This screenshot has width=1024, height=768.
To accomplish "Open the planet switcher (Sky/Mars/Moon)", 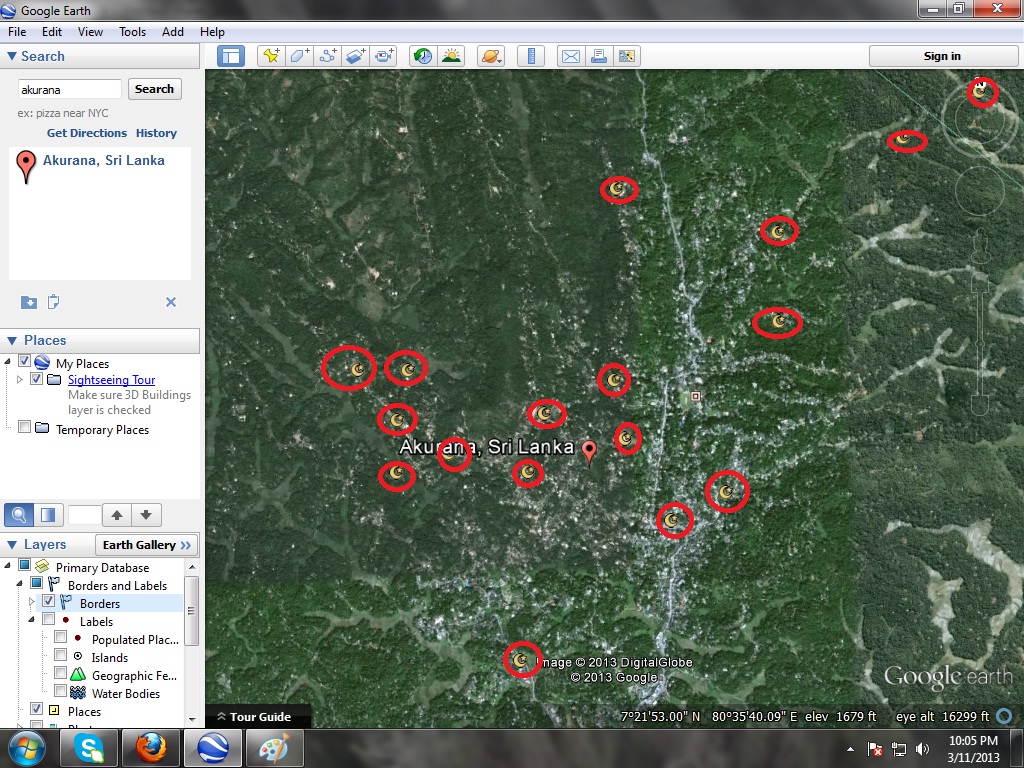I will click(491, 56).
